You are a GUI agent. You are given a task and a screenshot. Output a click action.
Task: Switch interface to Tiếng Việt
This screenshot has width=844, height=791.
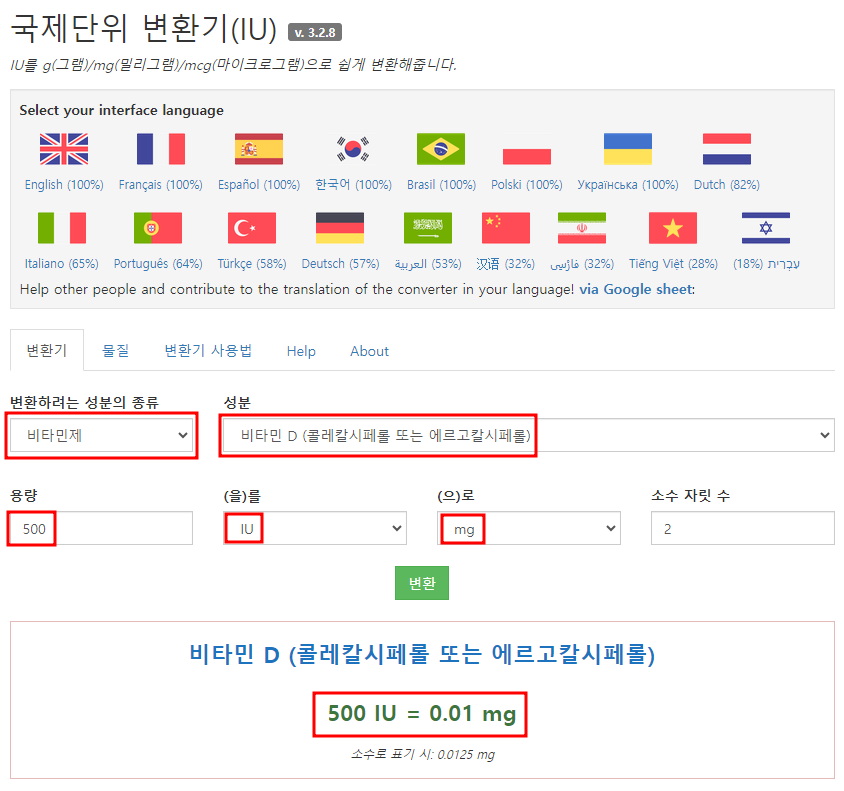(x=672, y=228)
